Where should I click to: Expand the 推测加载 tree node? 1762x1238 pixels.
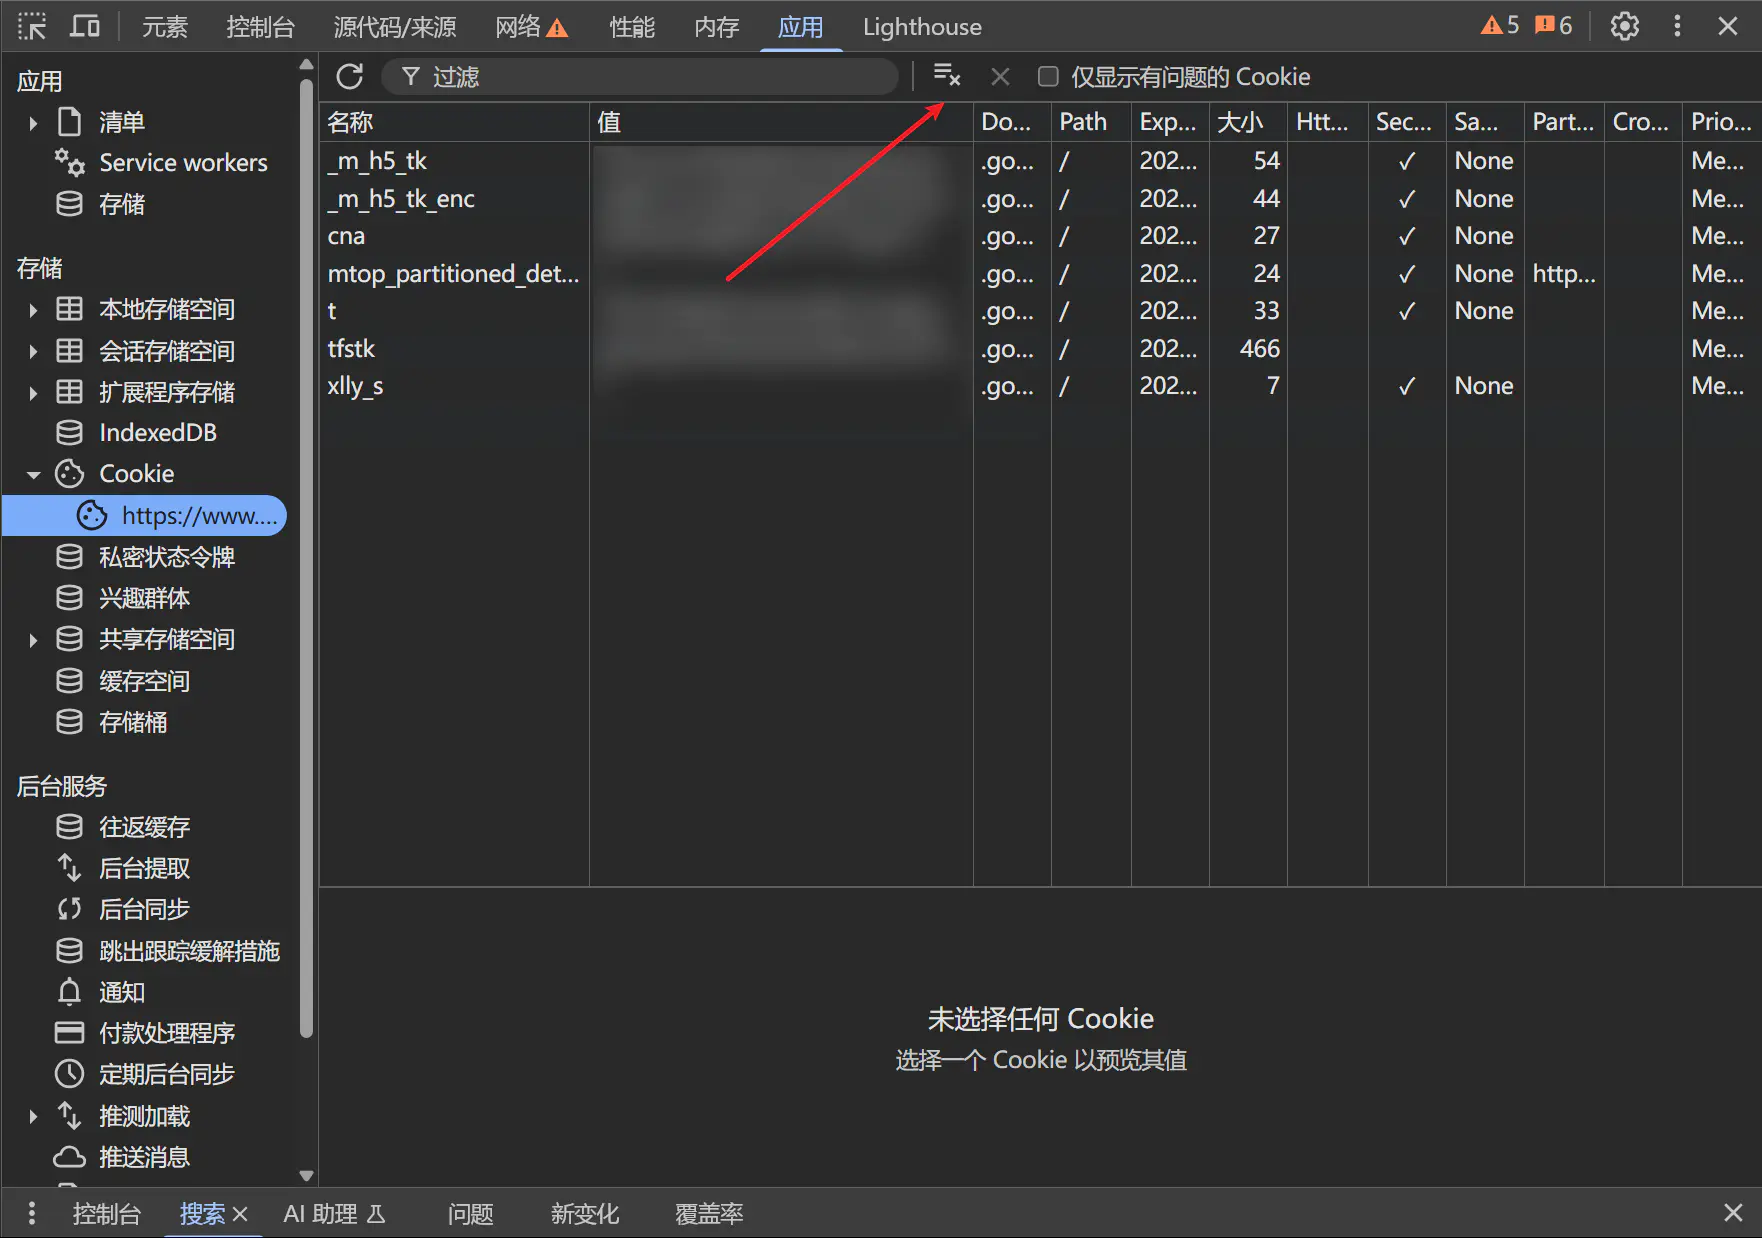point(33,1116)
